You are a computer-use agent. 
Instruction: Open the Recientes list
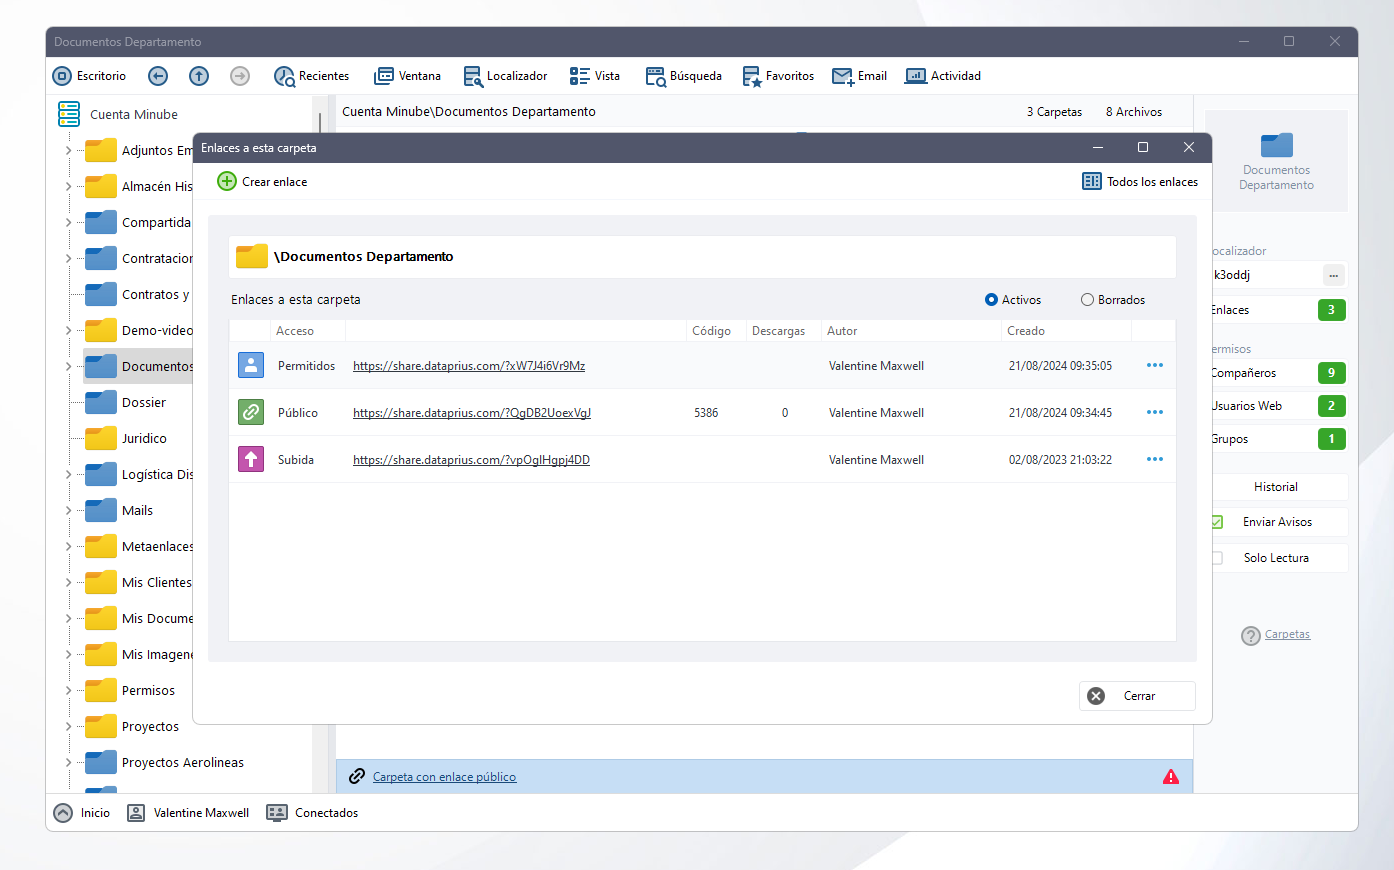coord(312,76)
